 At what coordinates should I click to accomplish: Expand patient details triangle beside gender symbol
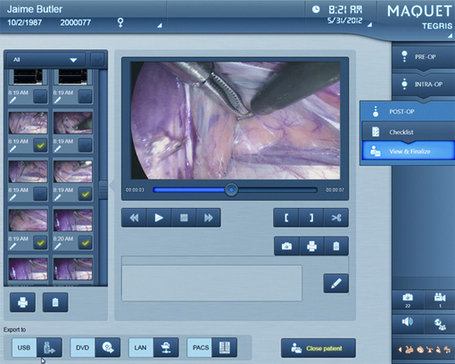(x=160, y=25)
